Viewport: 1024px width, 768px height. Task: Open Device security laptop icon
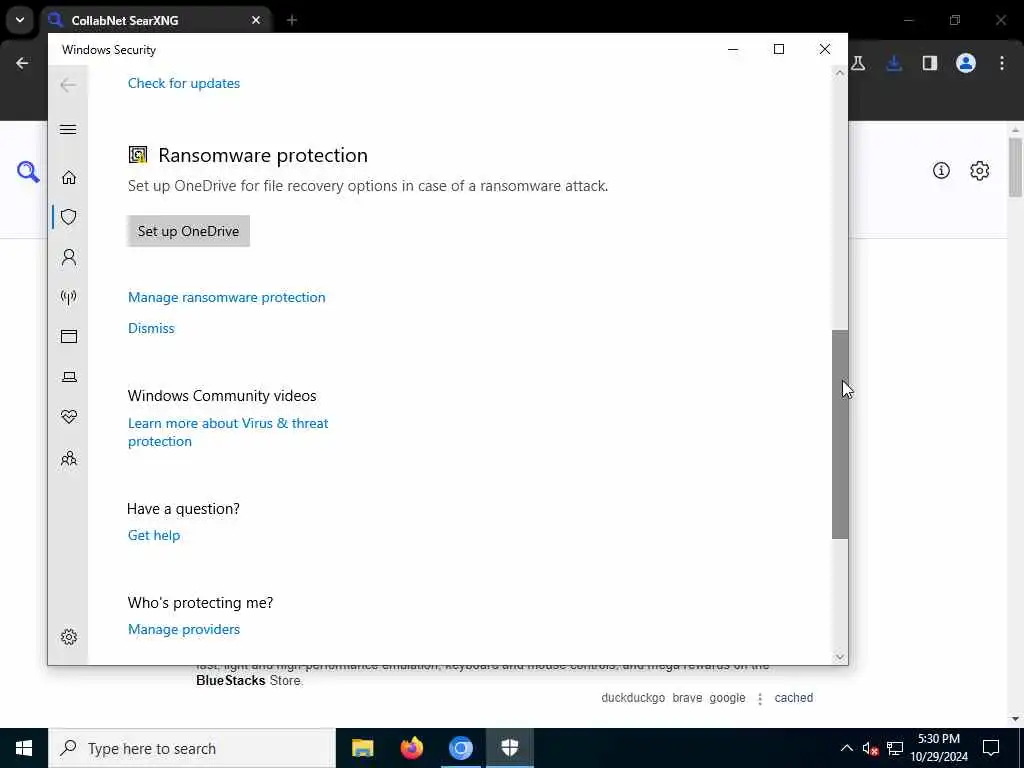click(x=69, y=377)
